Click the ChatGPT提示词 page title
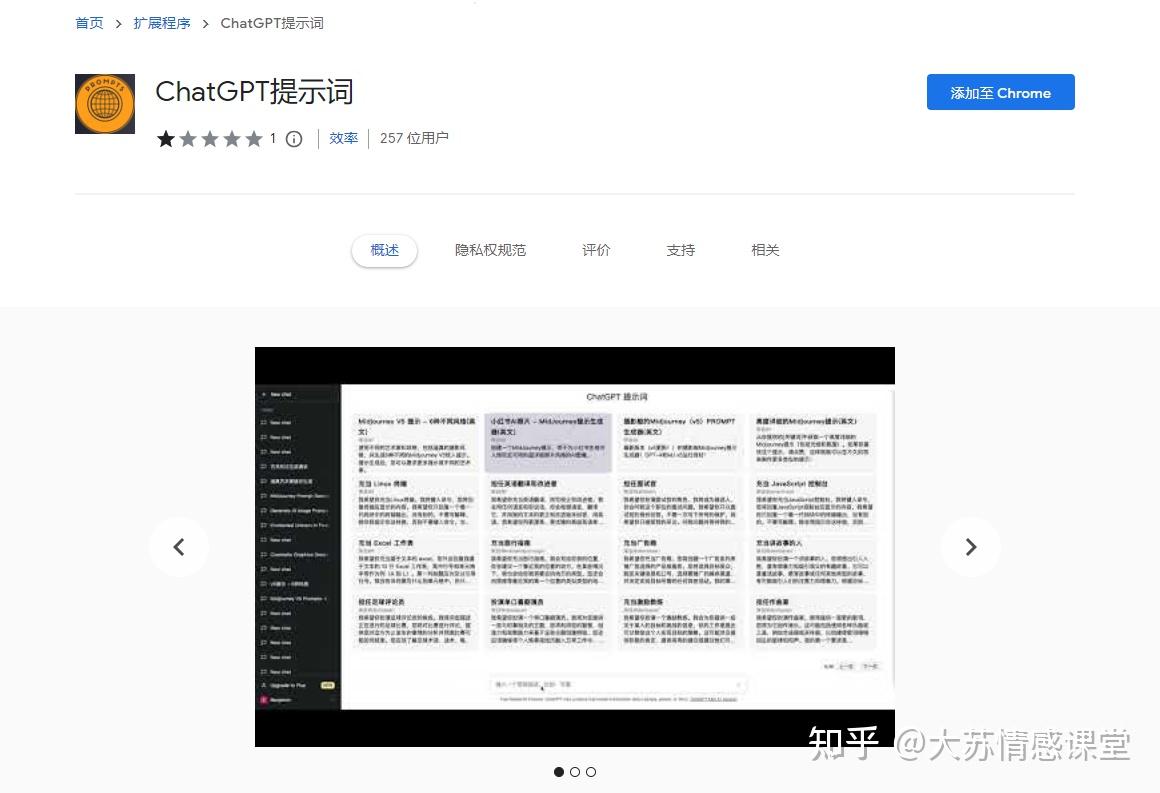This screenshot has width=1160, height=793. tap(254, 92)
